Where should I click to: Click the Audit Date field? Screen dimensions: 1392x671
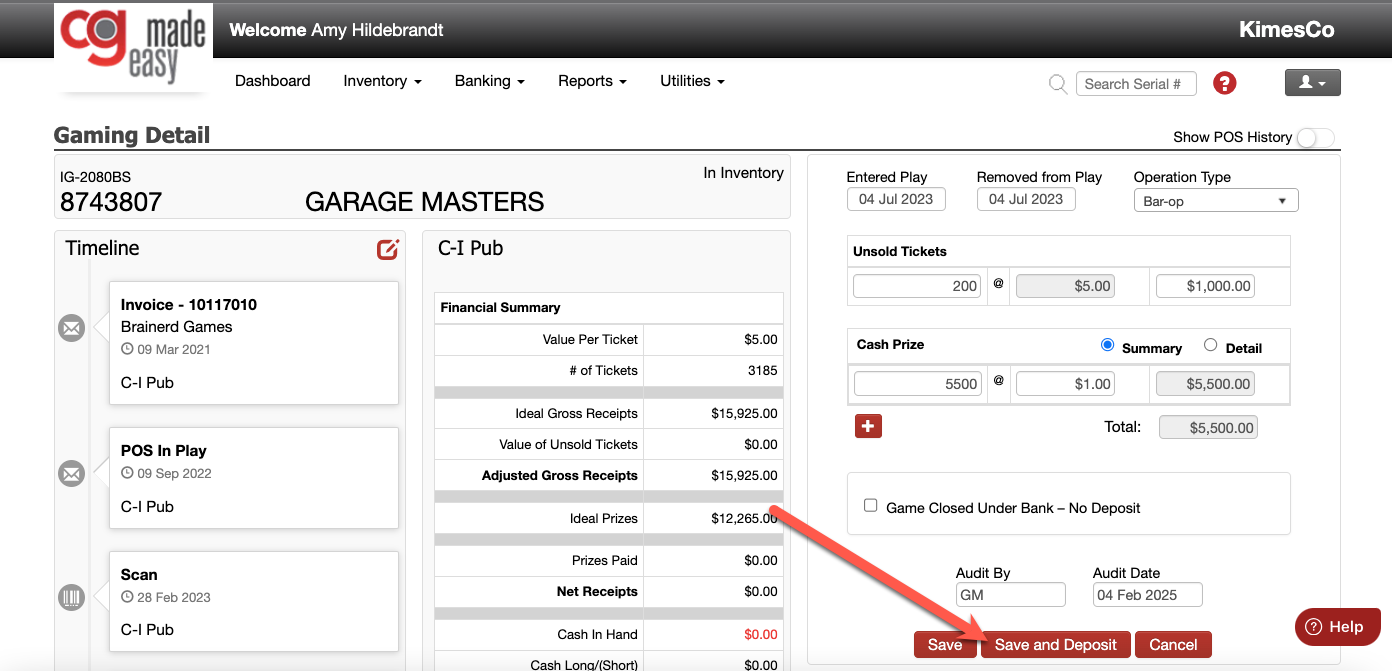pos(1148,595)
